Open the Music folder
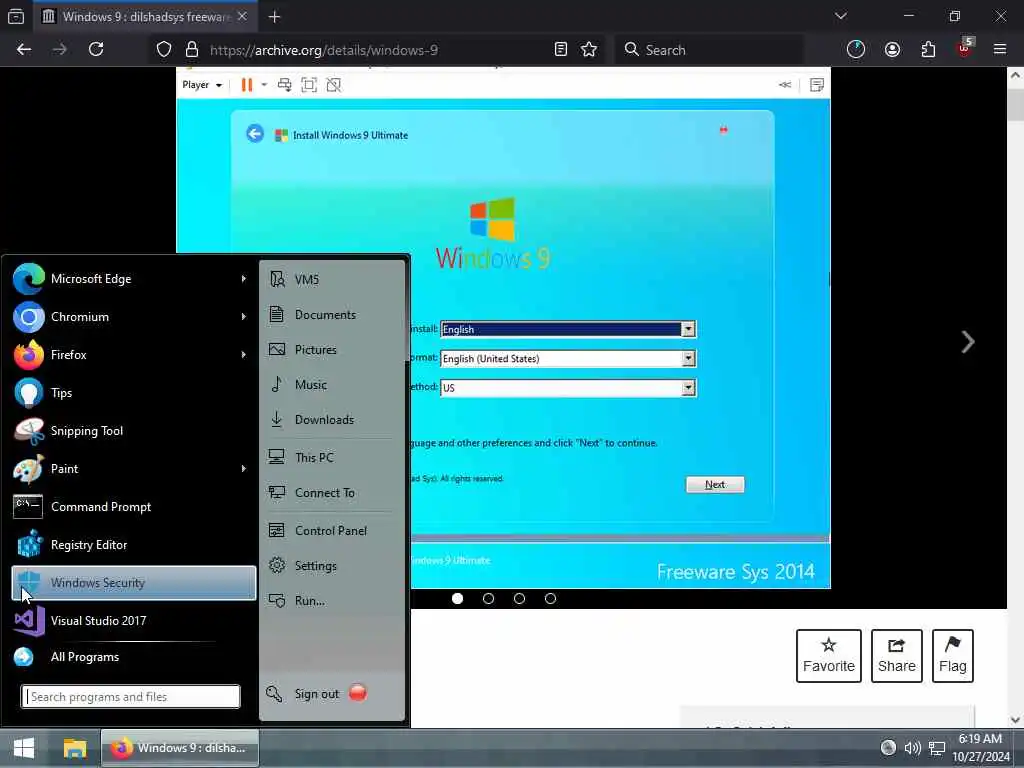 point(332,385)
